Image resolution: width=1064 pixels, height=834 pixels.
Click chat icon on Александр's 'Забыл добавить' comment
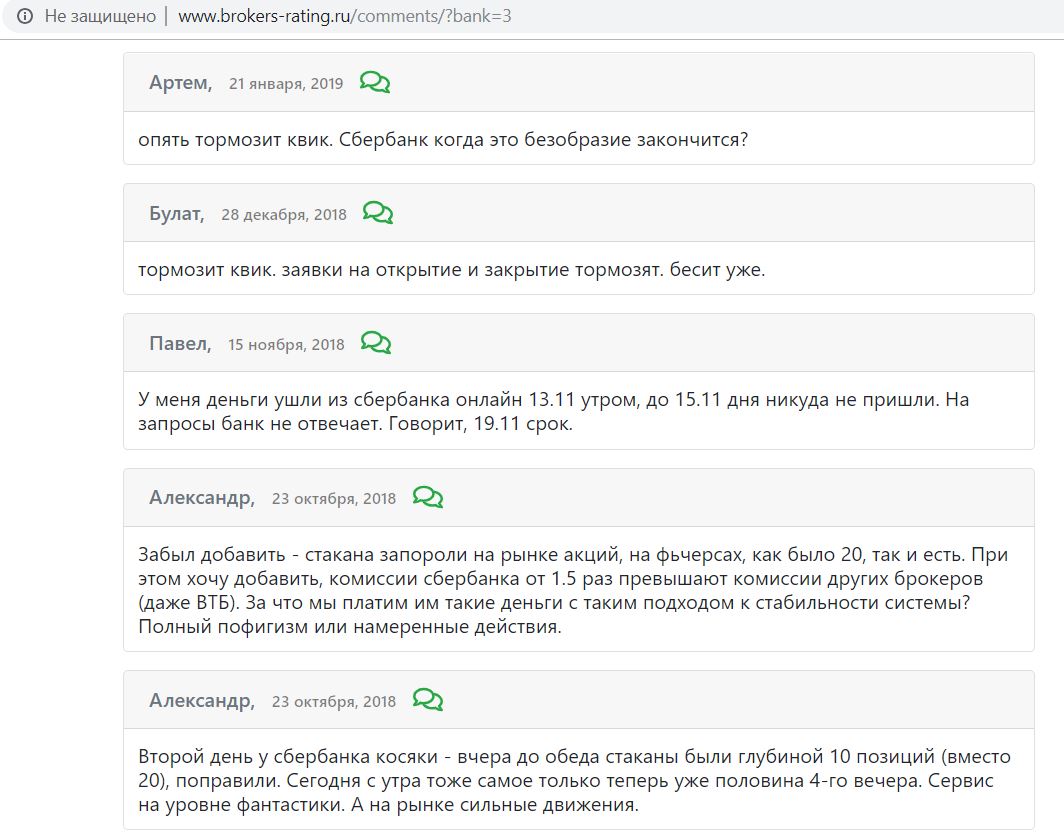pyautogui.click(x=428, y=497)
